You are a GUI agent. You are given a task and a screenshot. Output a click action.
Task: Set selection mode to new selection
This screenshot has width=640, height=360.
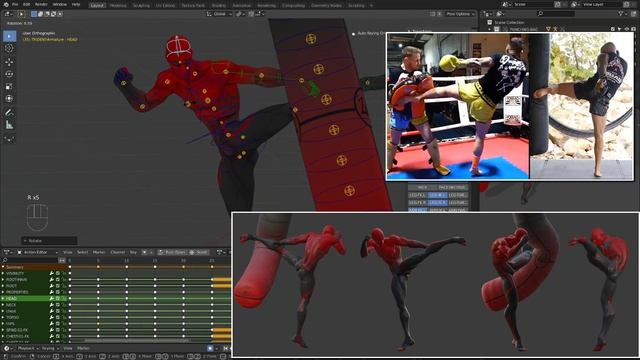click(x=34, y=14)
